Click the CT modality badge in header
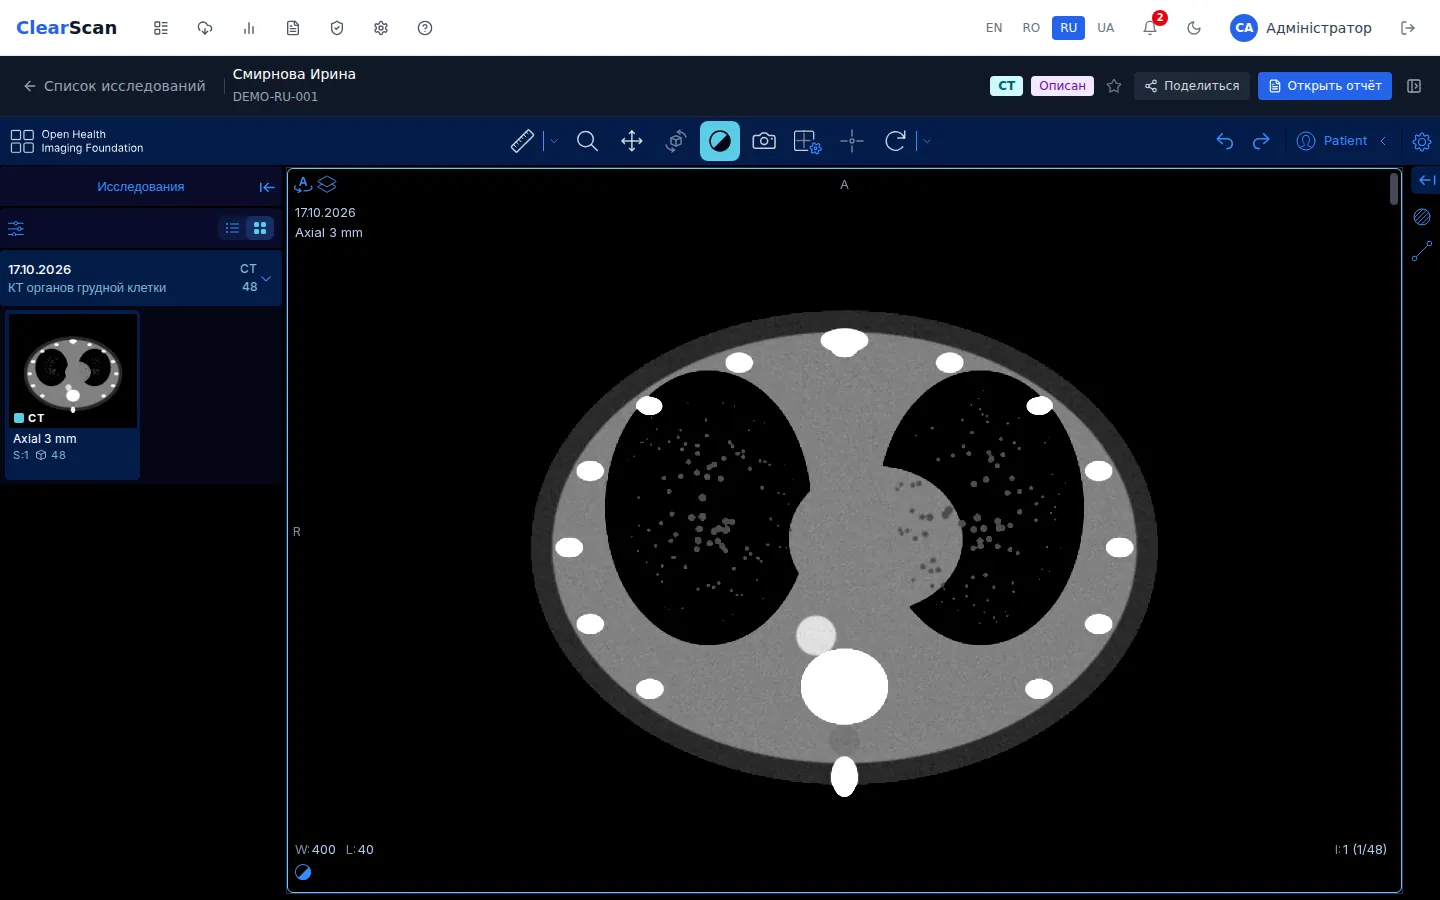 coord(1006,86)
